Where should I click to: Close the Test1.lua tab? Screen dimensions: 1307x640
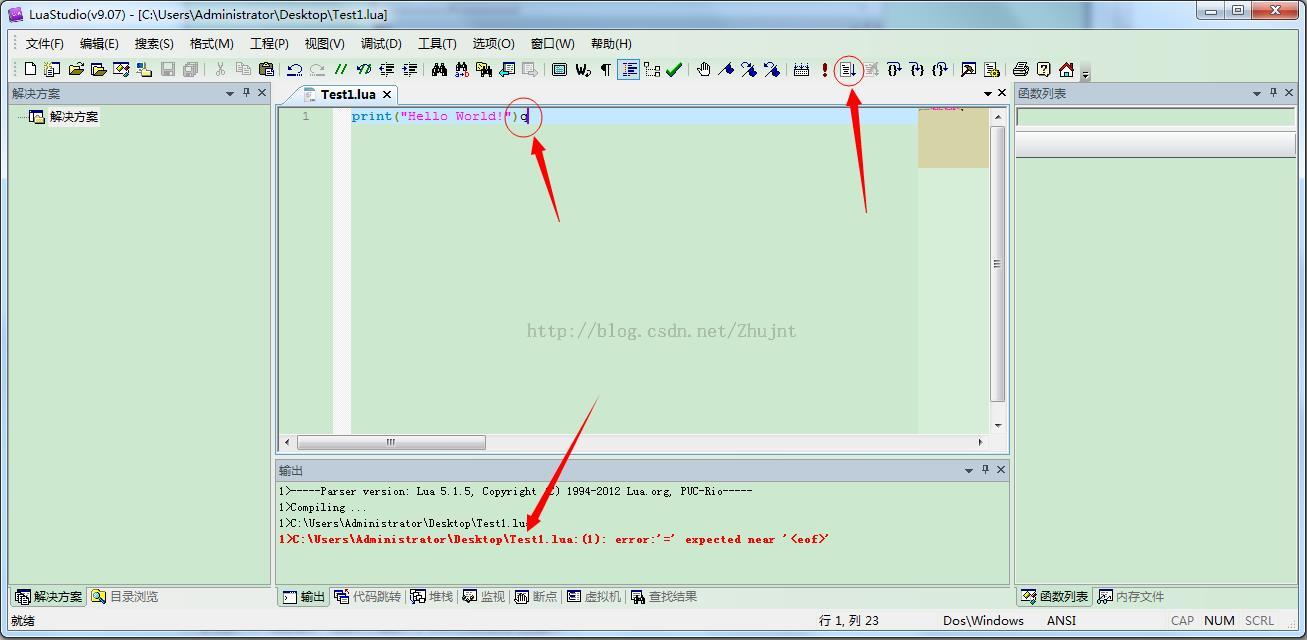[387, 94]
